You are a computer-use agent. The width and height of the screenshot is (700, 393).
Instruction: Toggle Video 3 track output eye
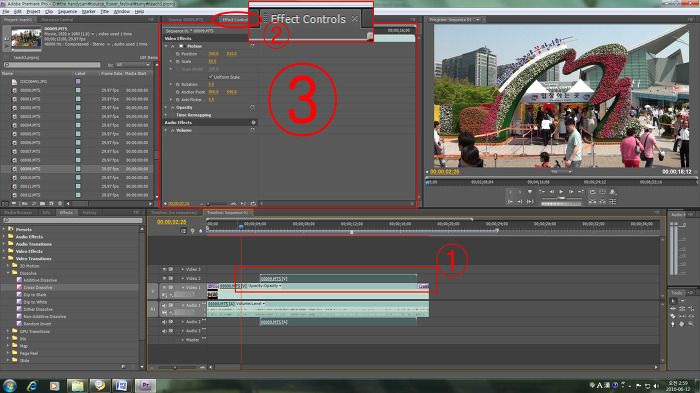pos(164,269)
